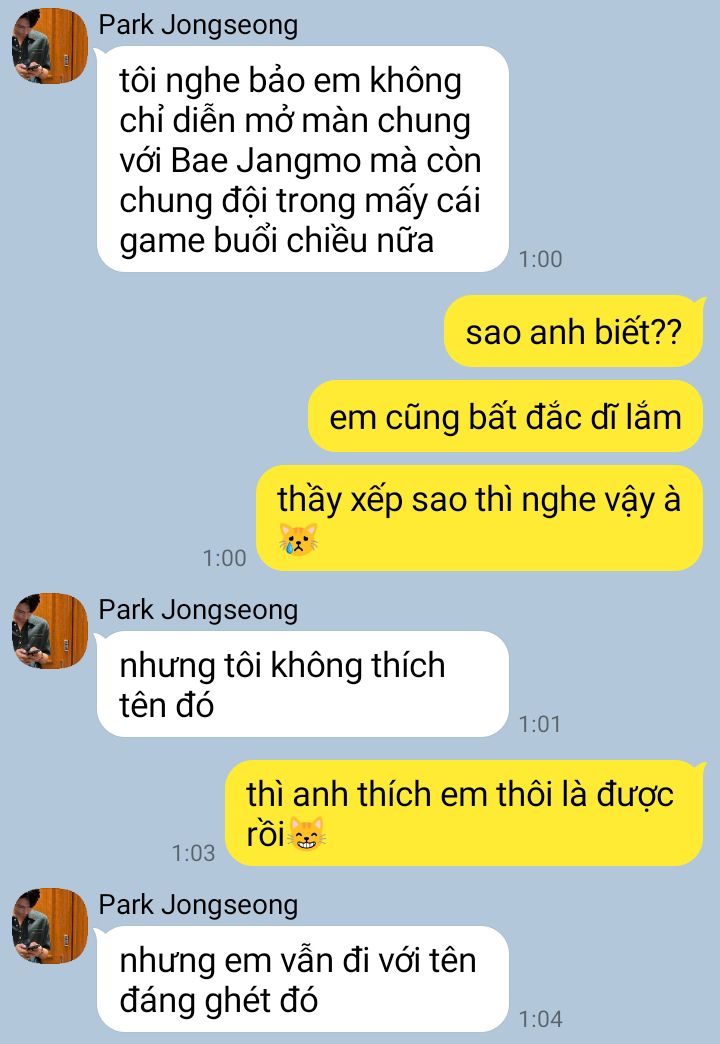The width and height of the screenshot is (720, 1044).
Task: Click the crying cat emoji
Action: coord(298,539)
